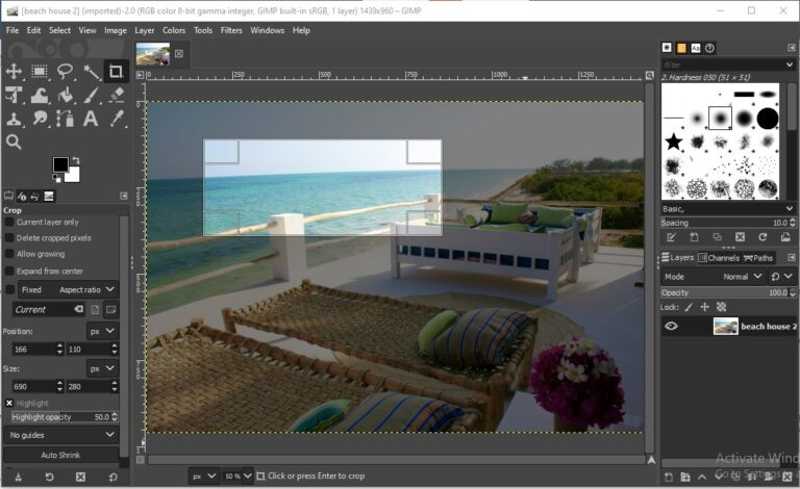Screen dimensions: 800x489
Task: Select the Text tool
Action: [91, 119]
